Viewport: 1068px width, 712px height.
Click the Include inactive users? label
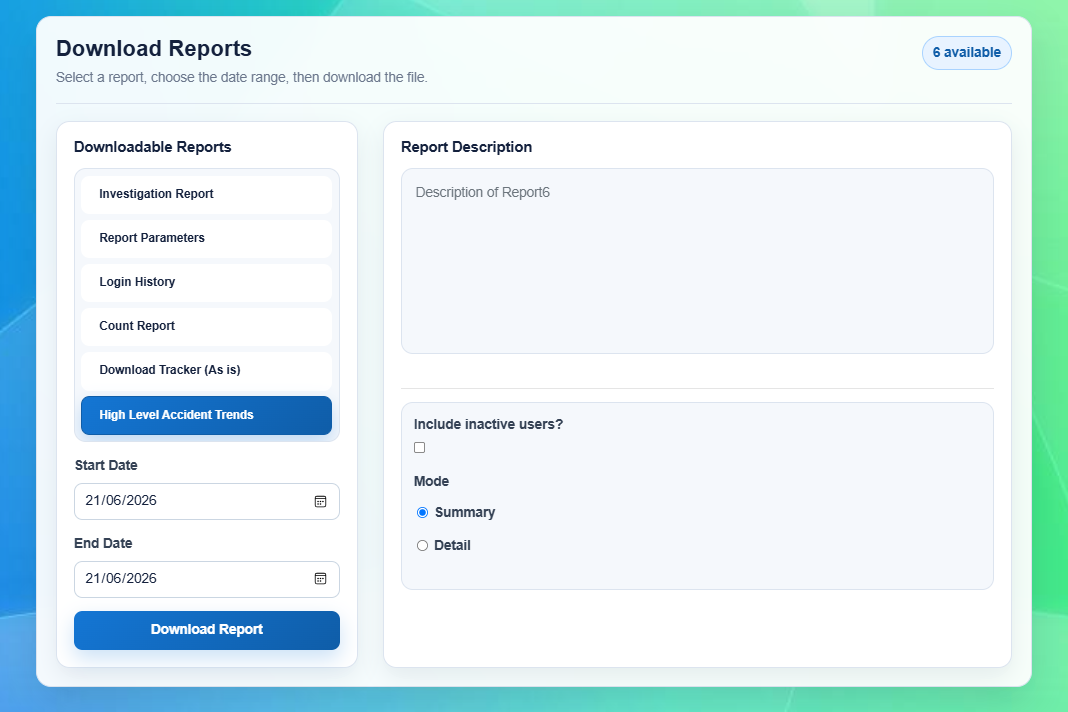click(x=488, y=424)
